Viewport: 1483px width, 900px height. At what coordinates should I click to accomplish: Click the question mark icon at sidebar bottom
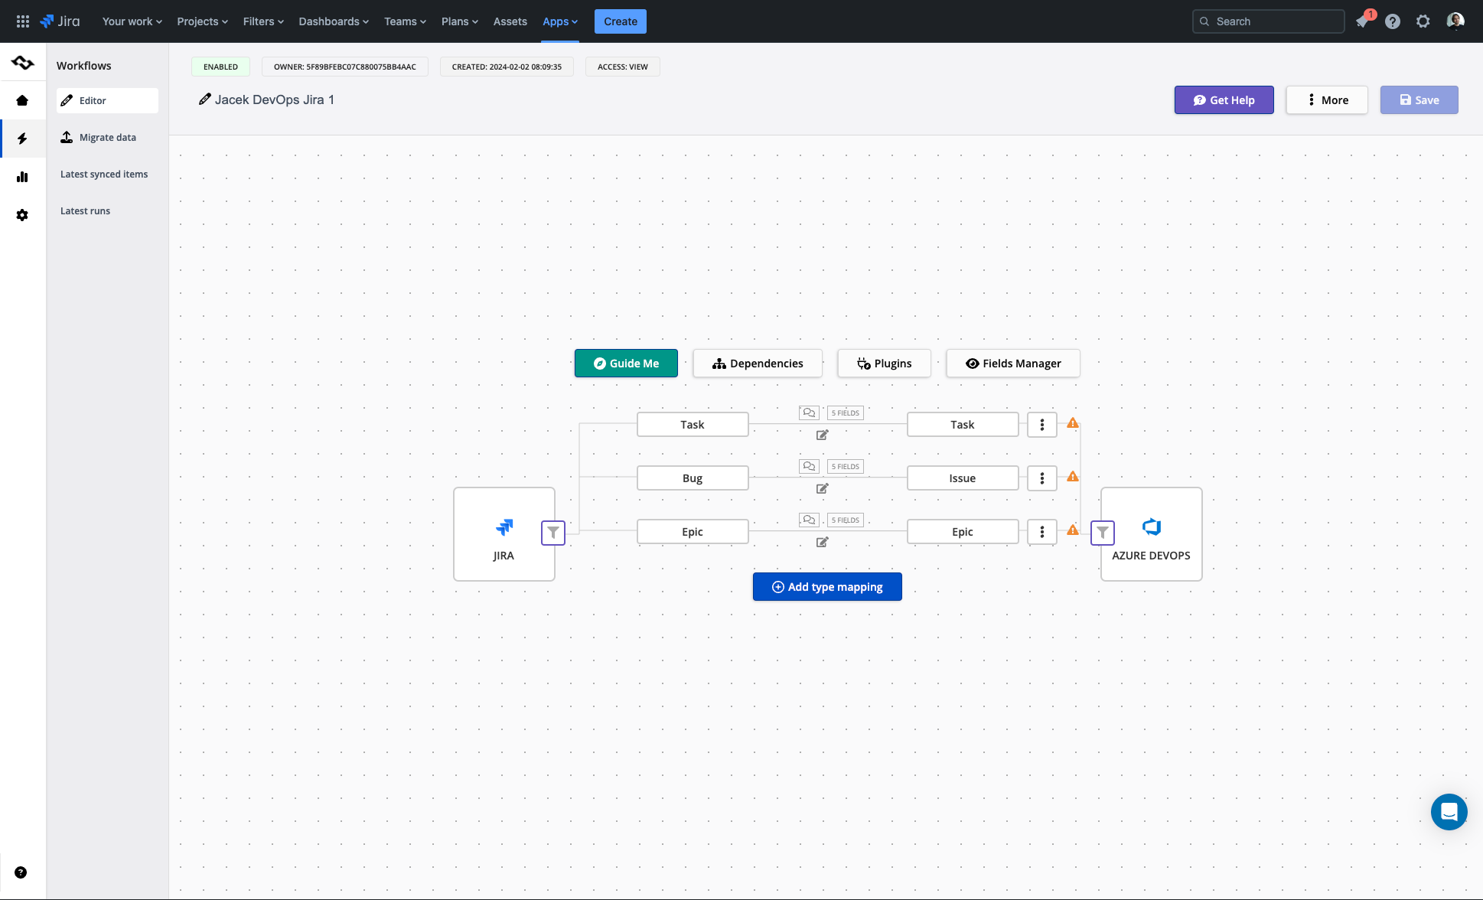click(21, 872)
